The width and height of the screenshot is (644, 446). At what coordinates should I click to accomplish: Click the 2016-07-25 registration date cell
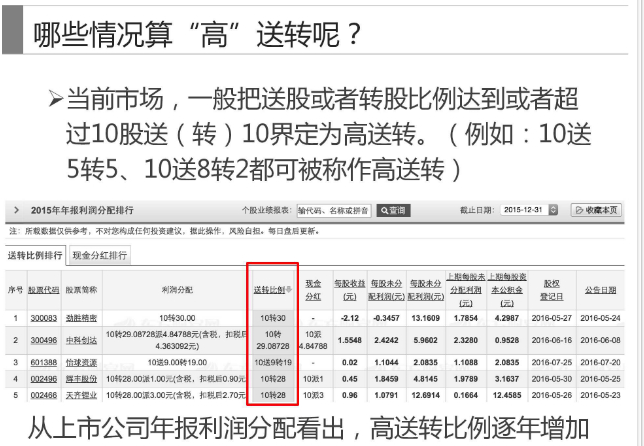coord(552,363)
